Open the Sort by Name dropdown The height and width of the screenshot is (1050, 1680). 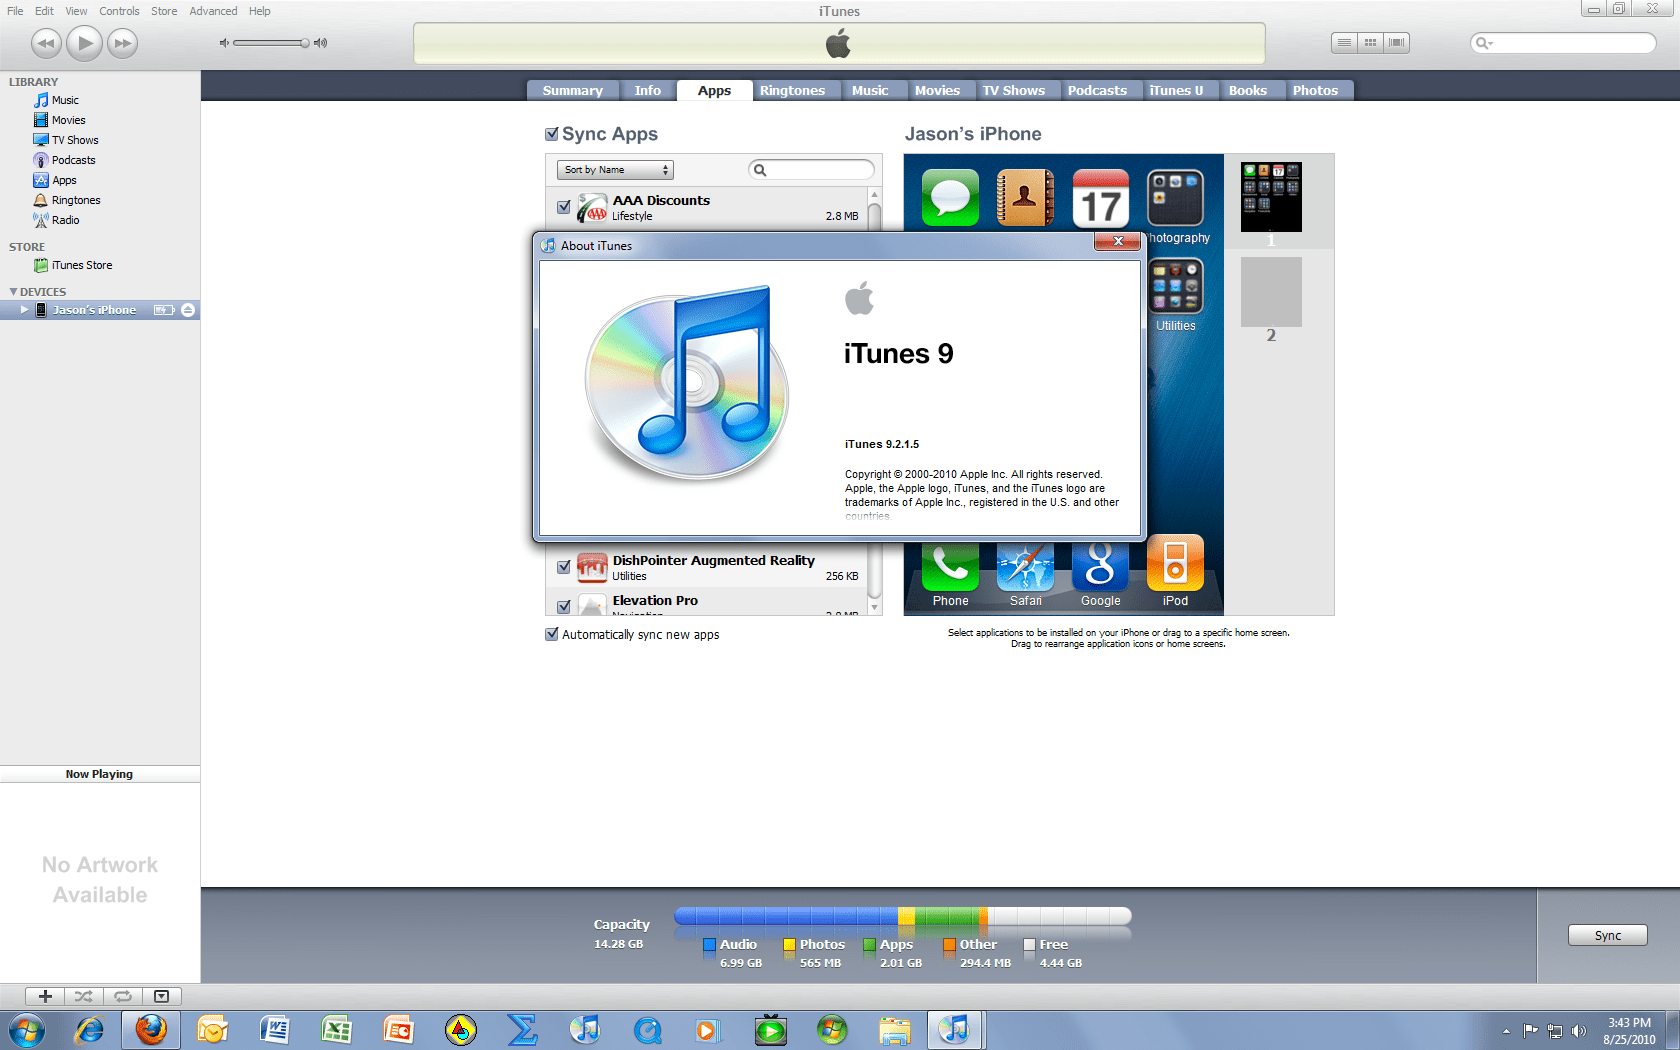[615, 170]
